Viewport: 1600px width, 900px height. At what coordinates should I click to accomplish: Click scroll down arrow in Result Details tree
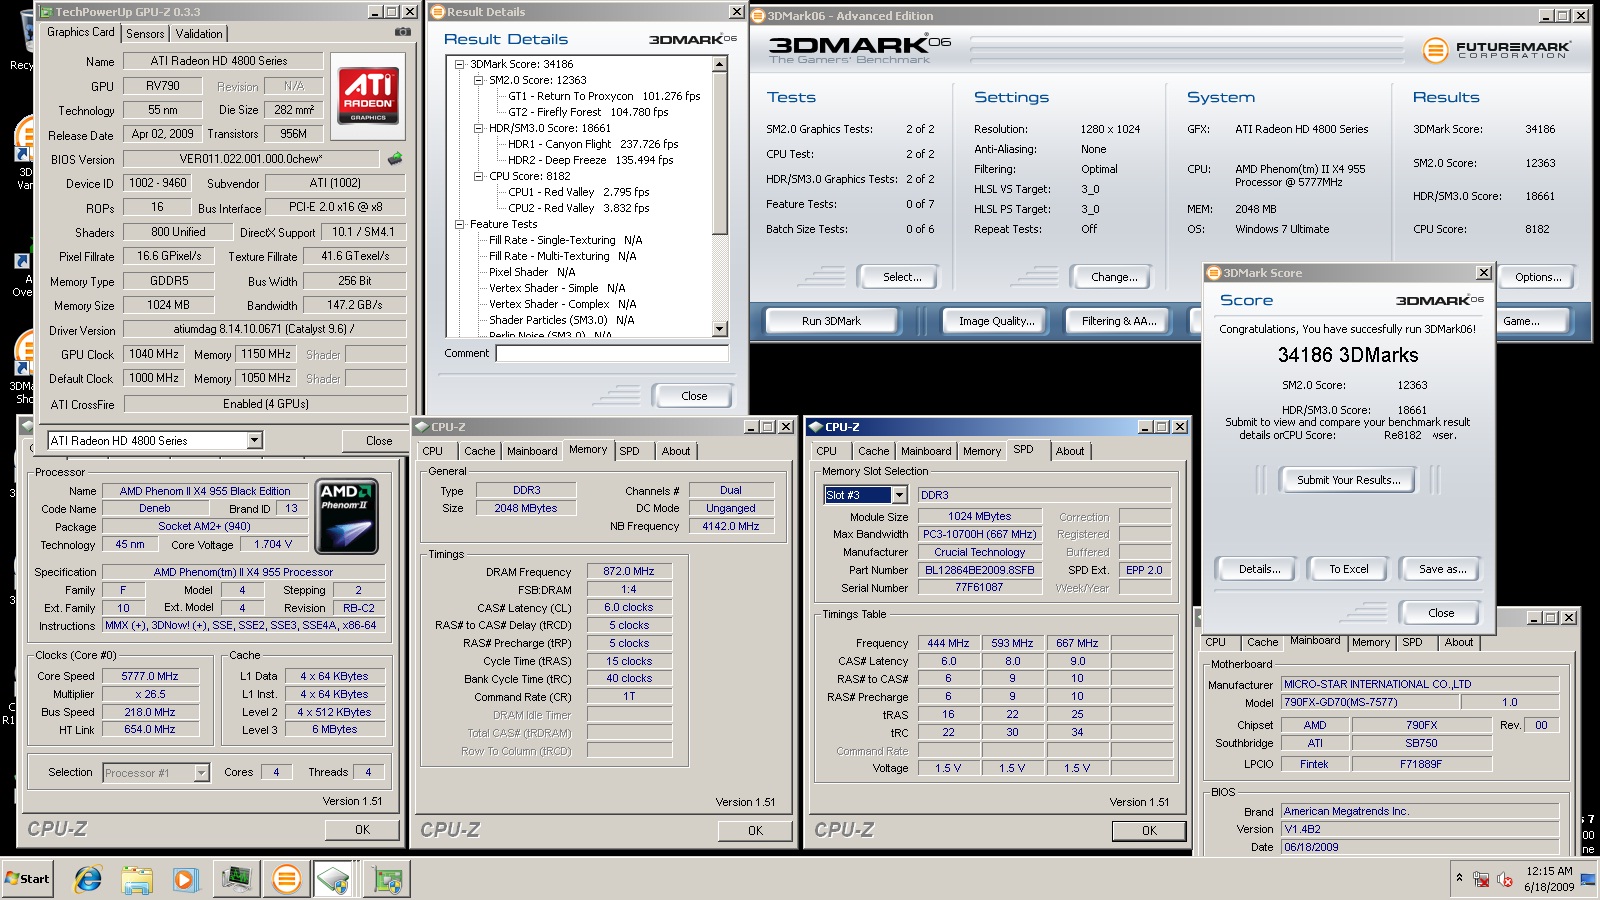coord(720,329)
